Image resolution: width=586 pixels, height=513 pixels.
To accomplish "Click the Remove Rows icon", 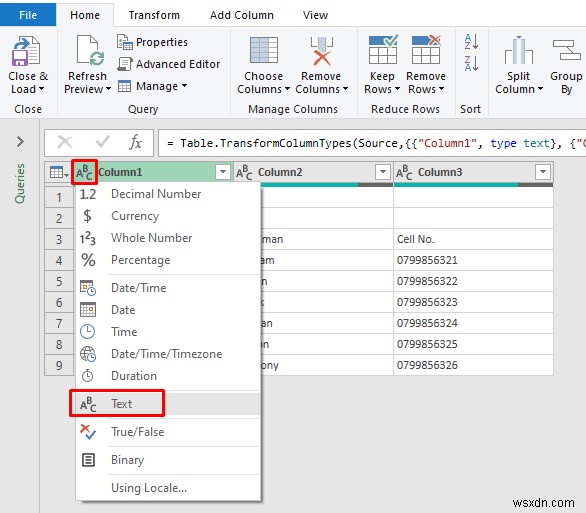I will point(426,50).
